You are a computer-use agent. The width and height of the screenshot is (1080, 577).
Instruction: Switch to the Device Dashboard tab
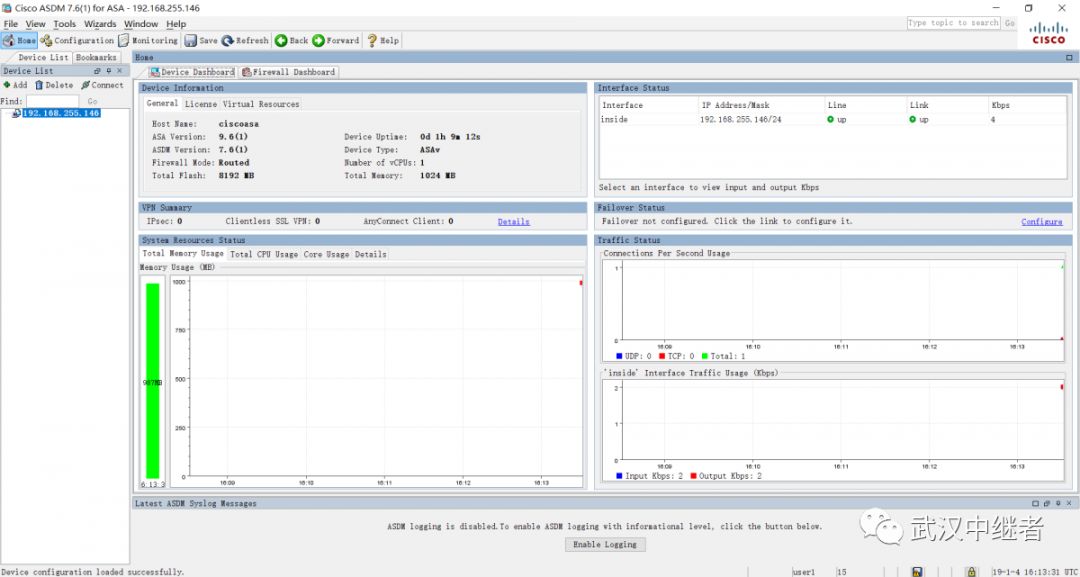192,72
